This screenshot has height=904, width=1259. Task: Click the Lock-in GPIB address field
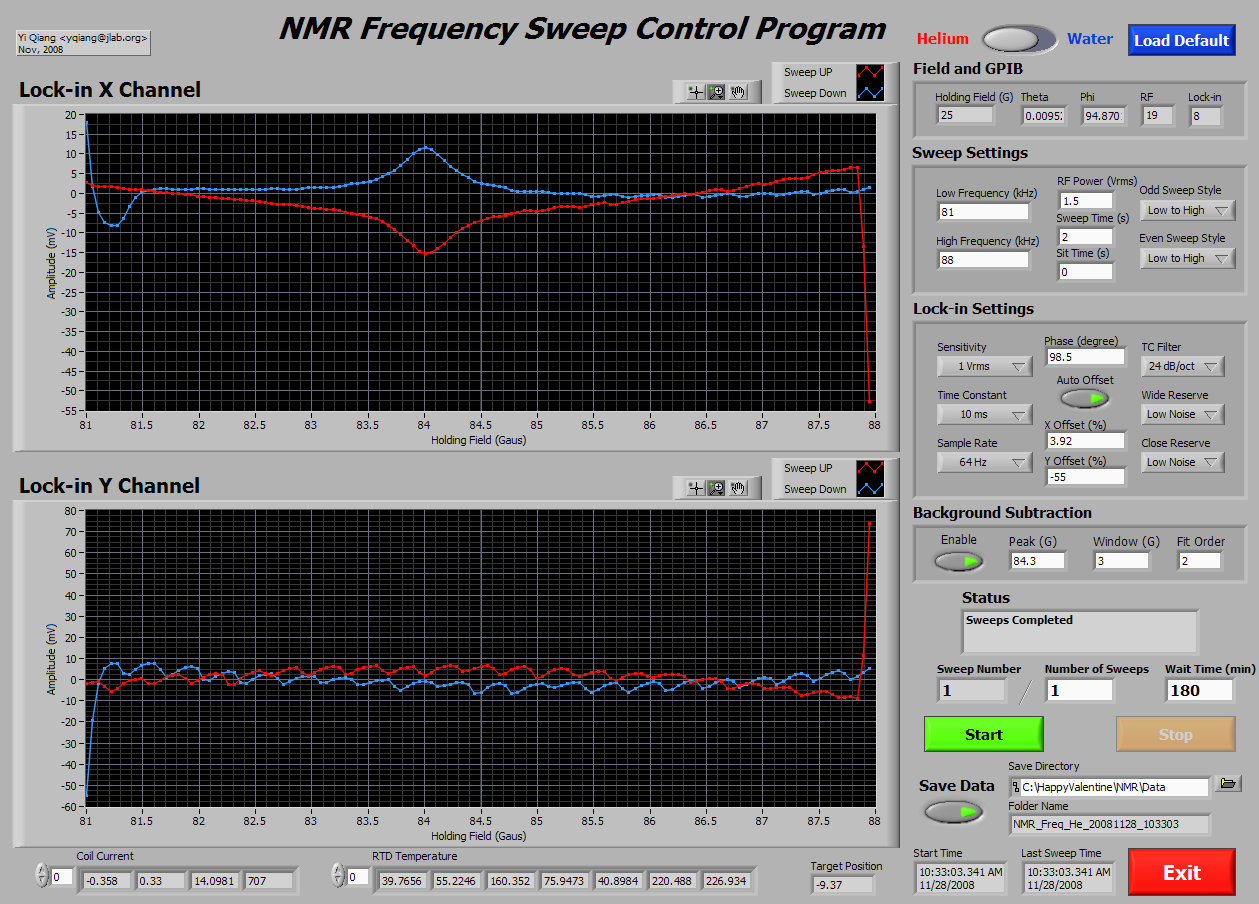pyautogui.click(x=1205, y=115)
